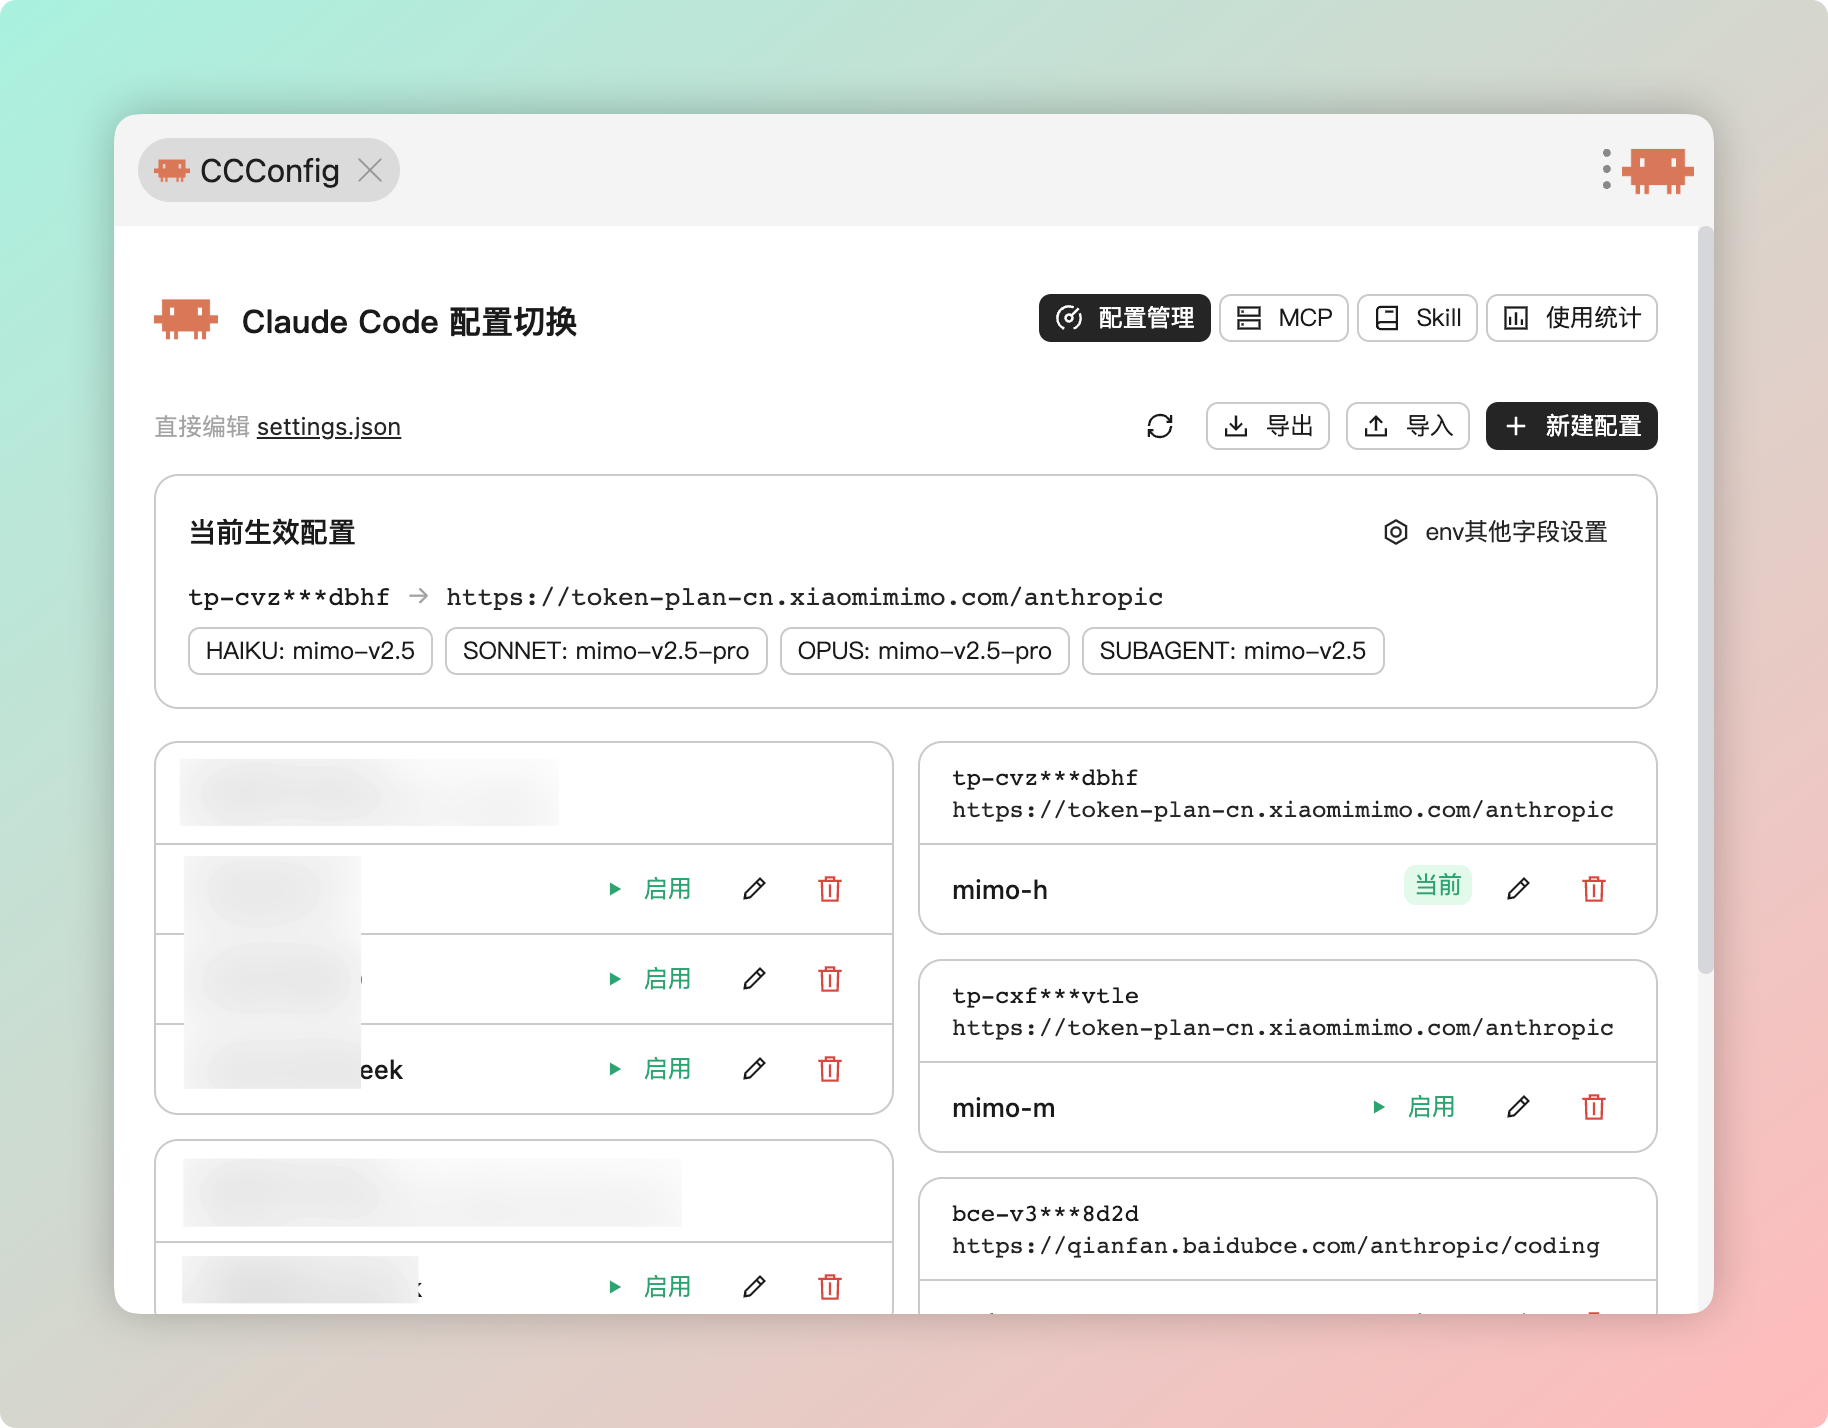Edit the config row ending in "eek"
The image size is (1828, 1428).
click(x=755, y=1069)
